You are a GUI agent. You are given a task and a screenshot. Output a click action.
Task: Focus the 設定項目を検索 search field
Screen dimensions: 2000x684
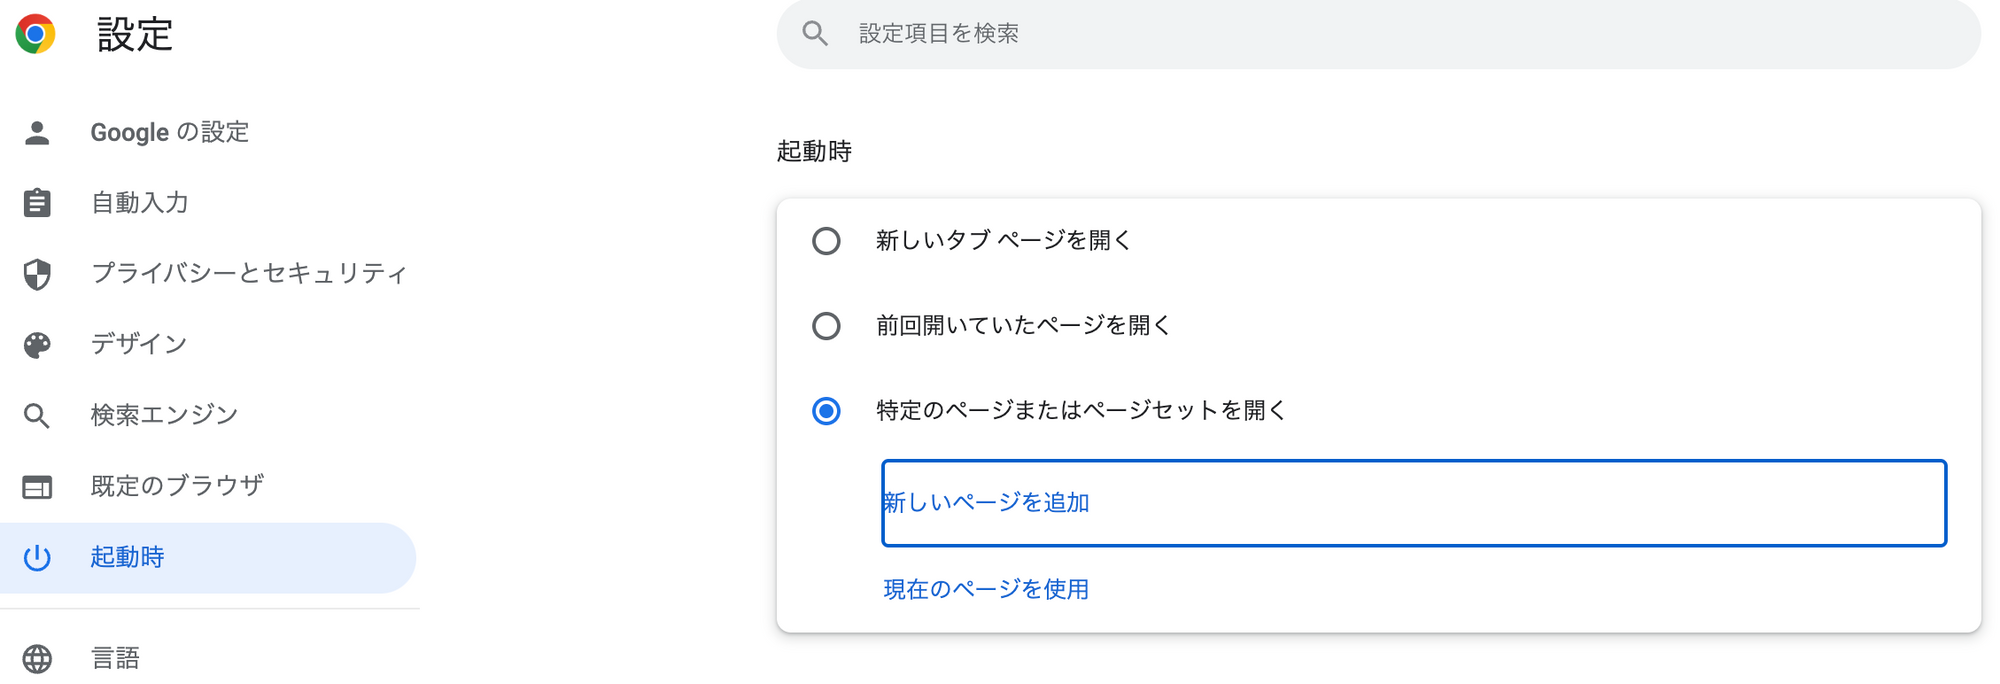(1378, 34)
